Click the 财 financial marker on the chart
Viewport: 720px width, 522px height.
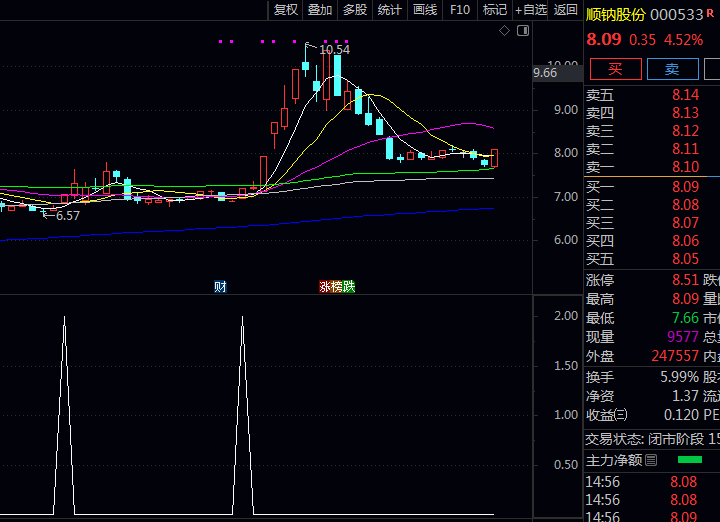click(220, 287)
